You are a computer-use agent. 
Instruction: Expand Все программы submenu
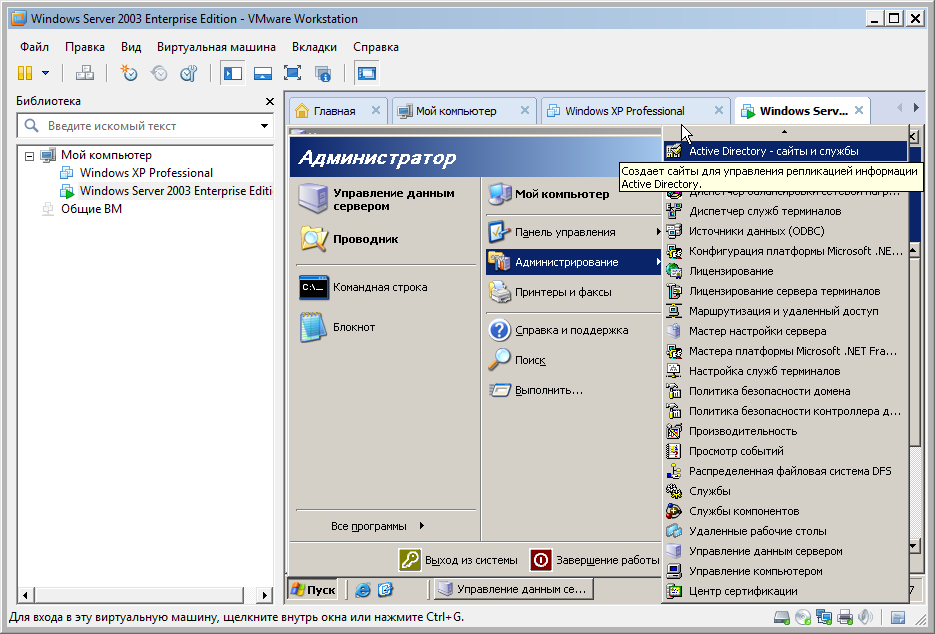pos(377,526)
